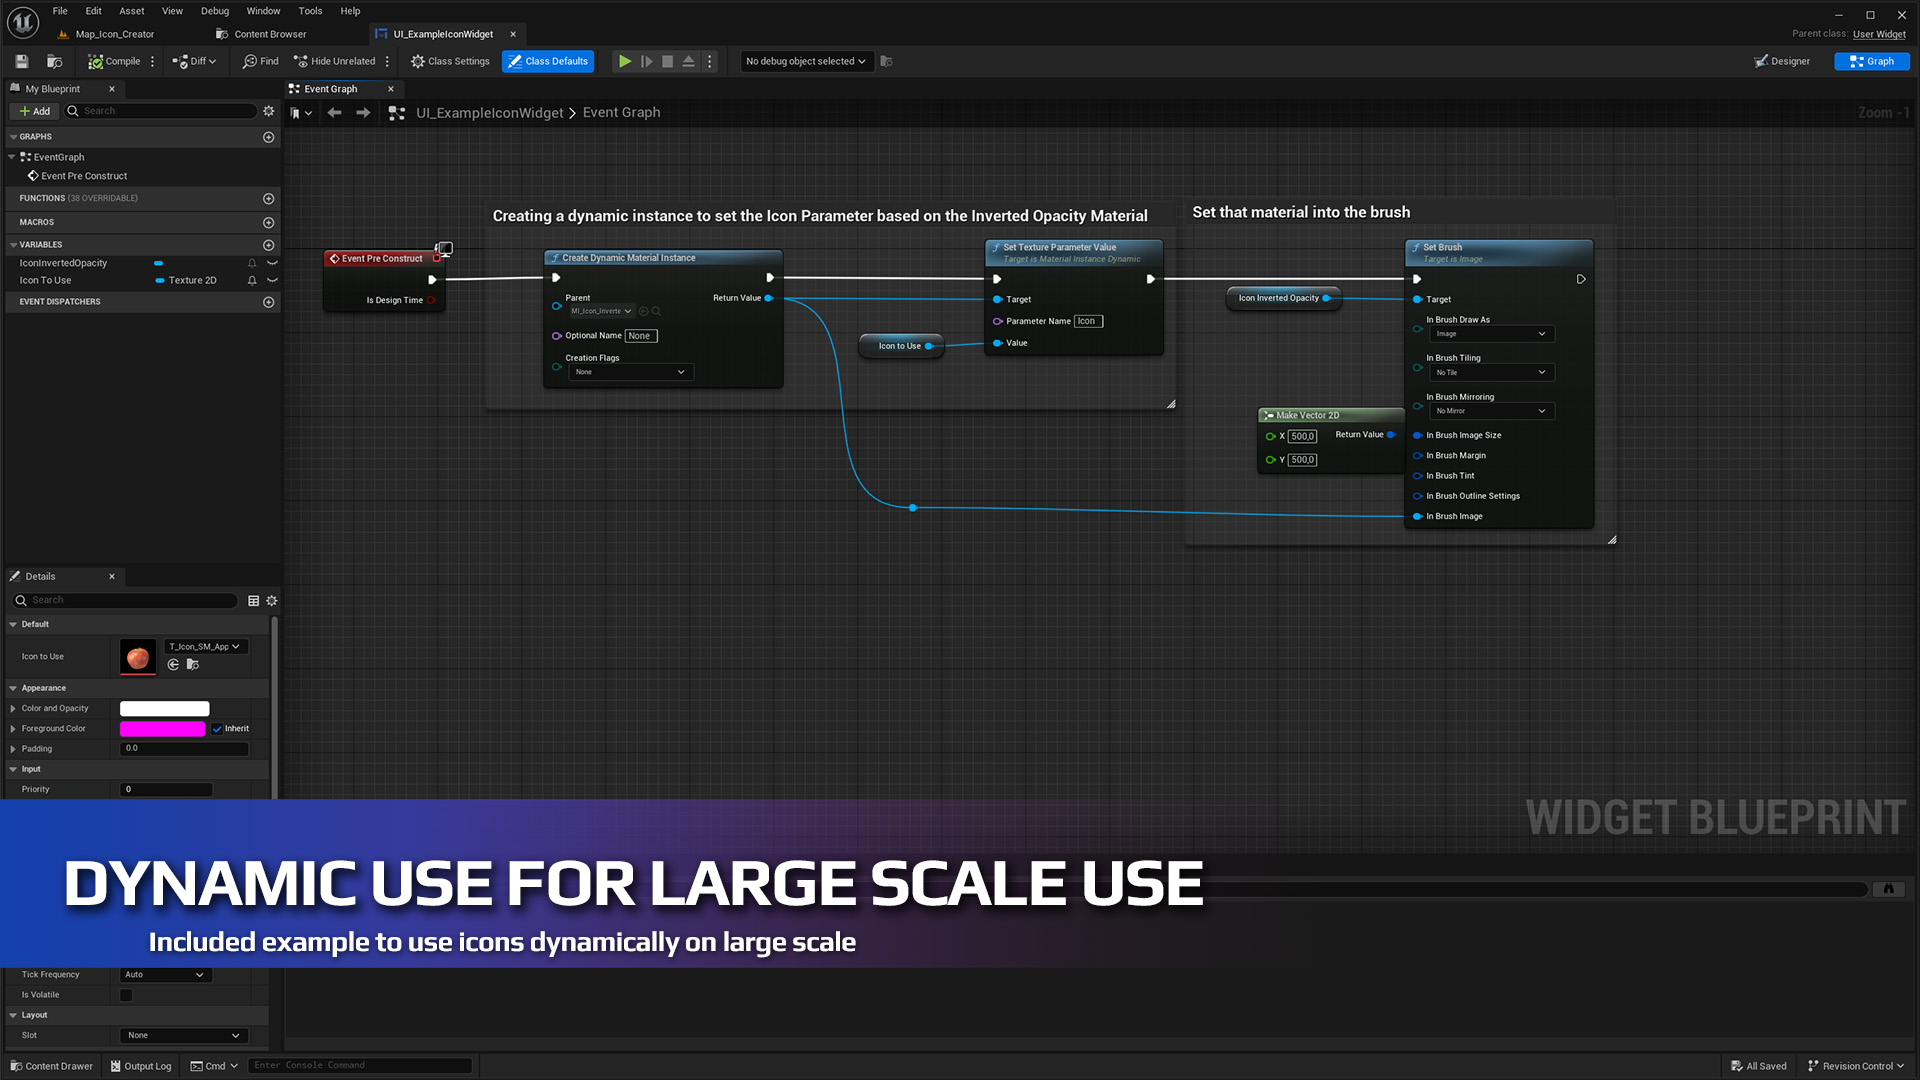1920x1080 pixels.
Task: Open In Brush Tiling dropdown
Action: (1490, 372)
